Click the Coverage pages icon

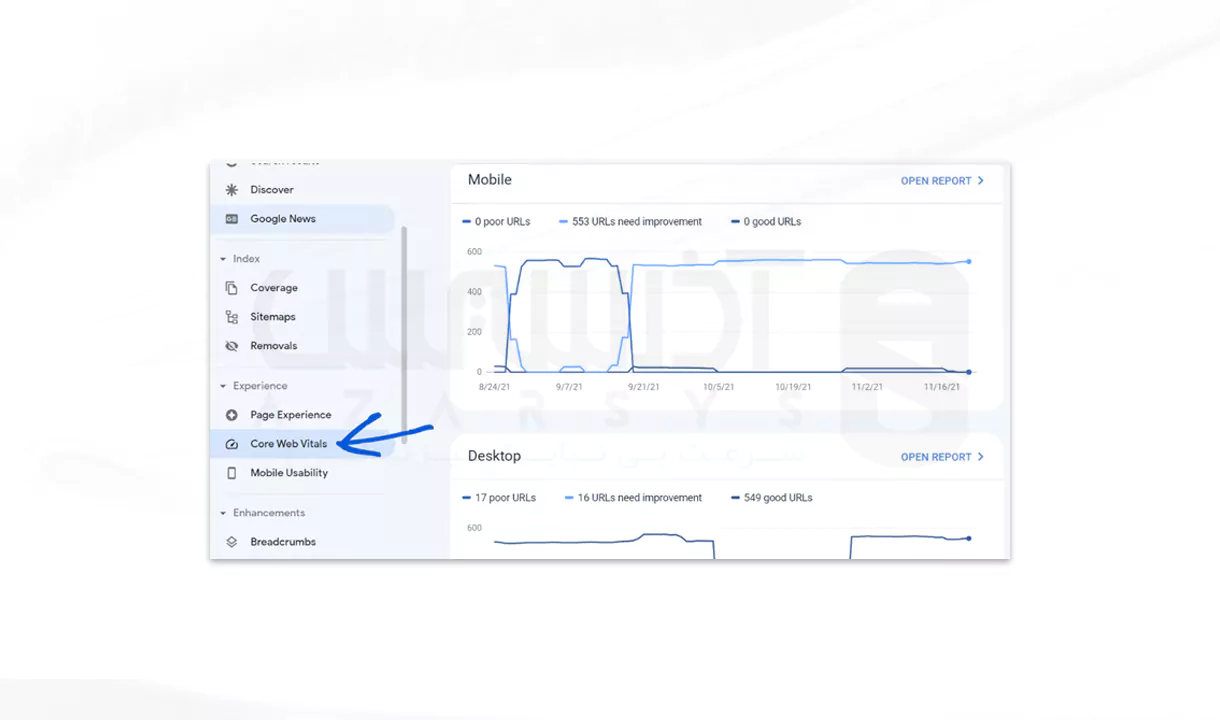[x=232, y=288]
